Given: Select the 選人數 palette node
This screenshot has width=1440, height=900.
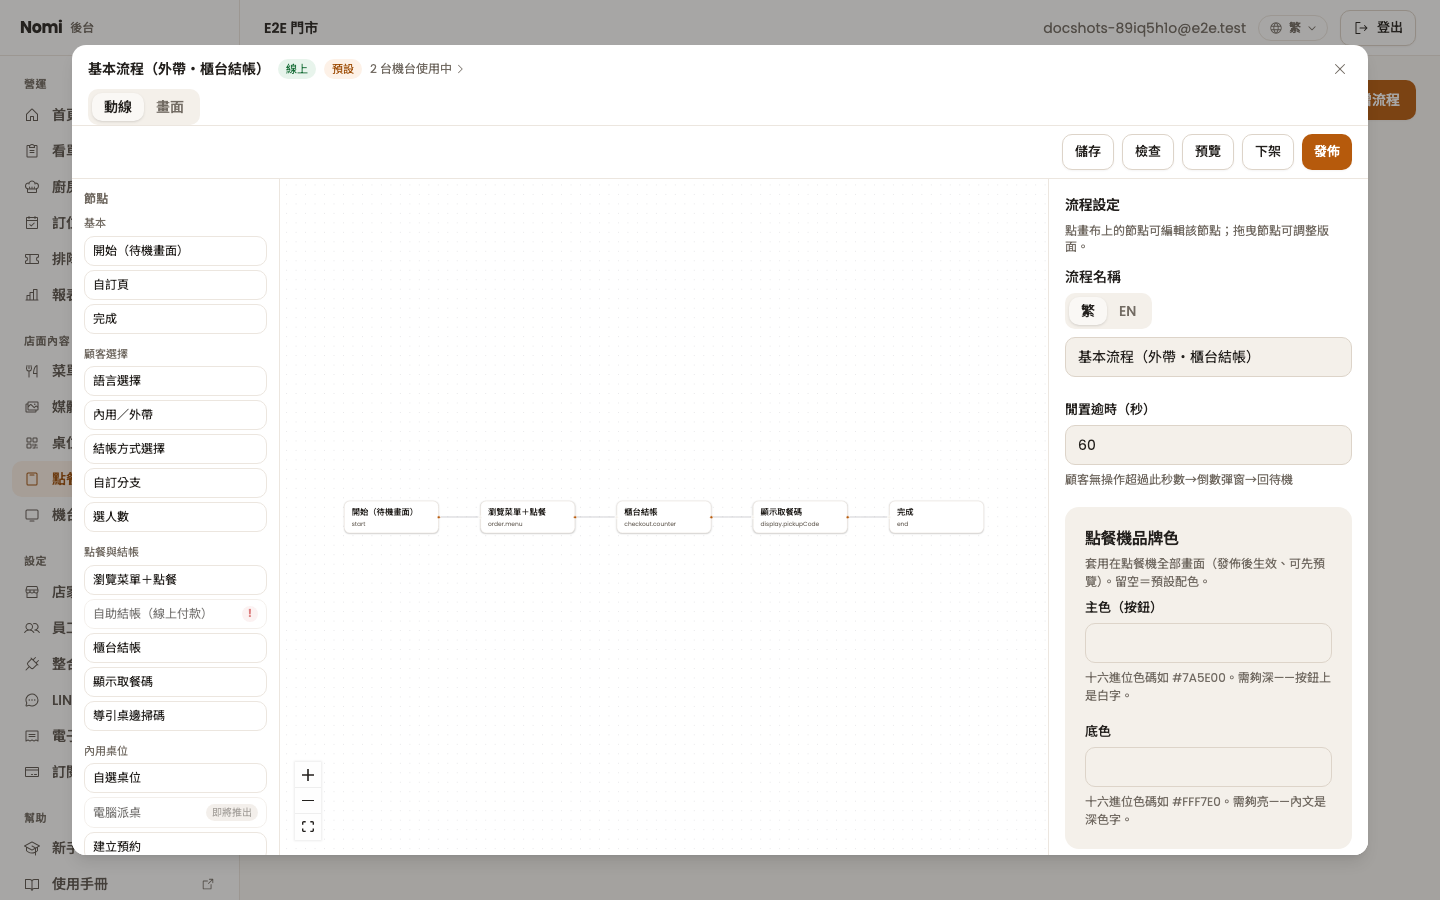Looking at the screenshot, I should 175,517.
